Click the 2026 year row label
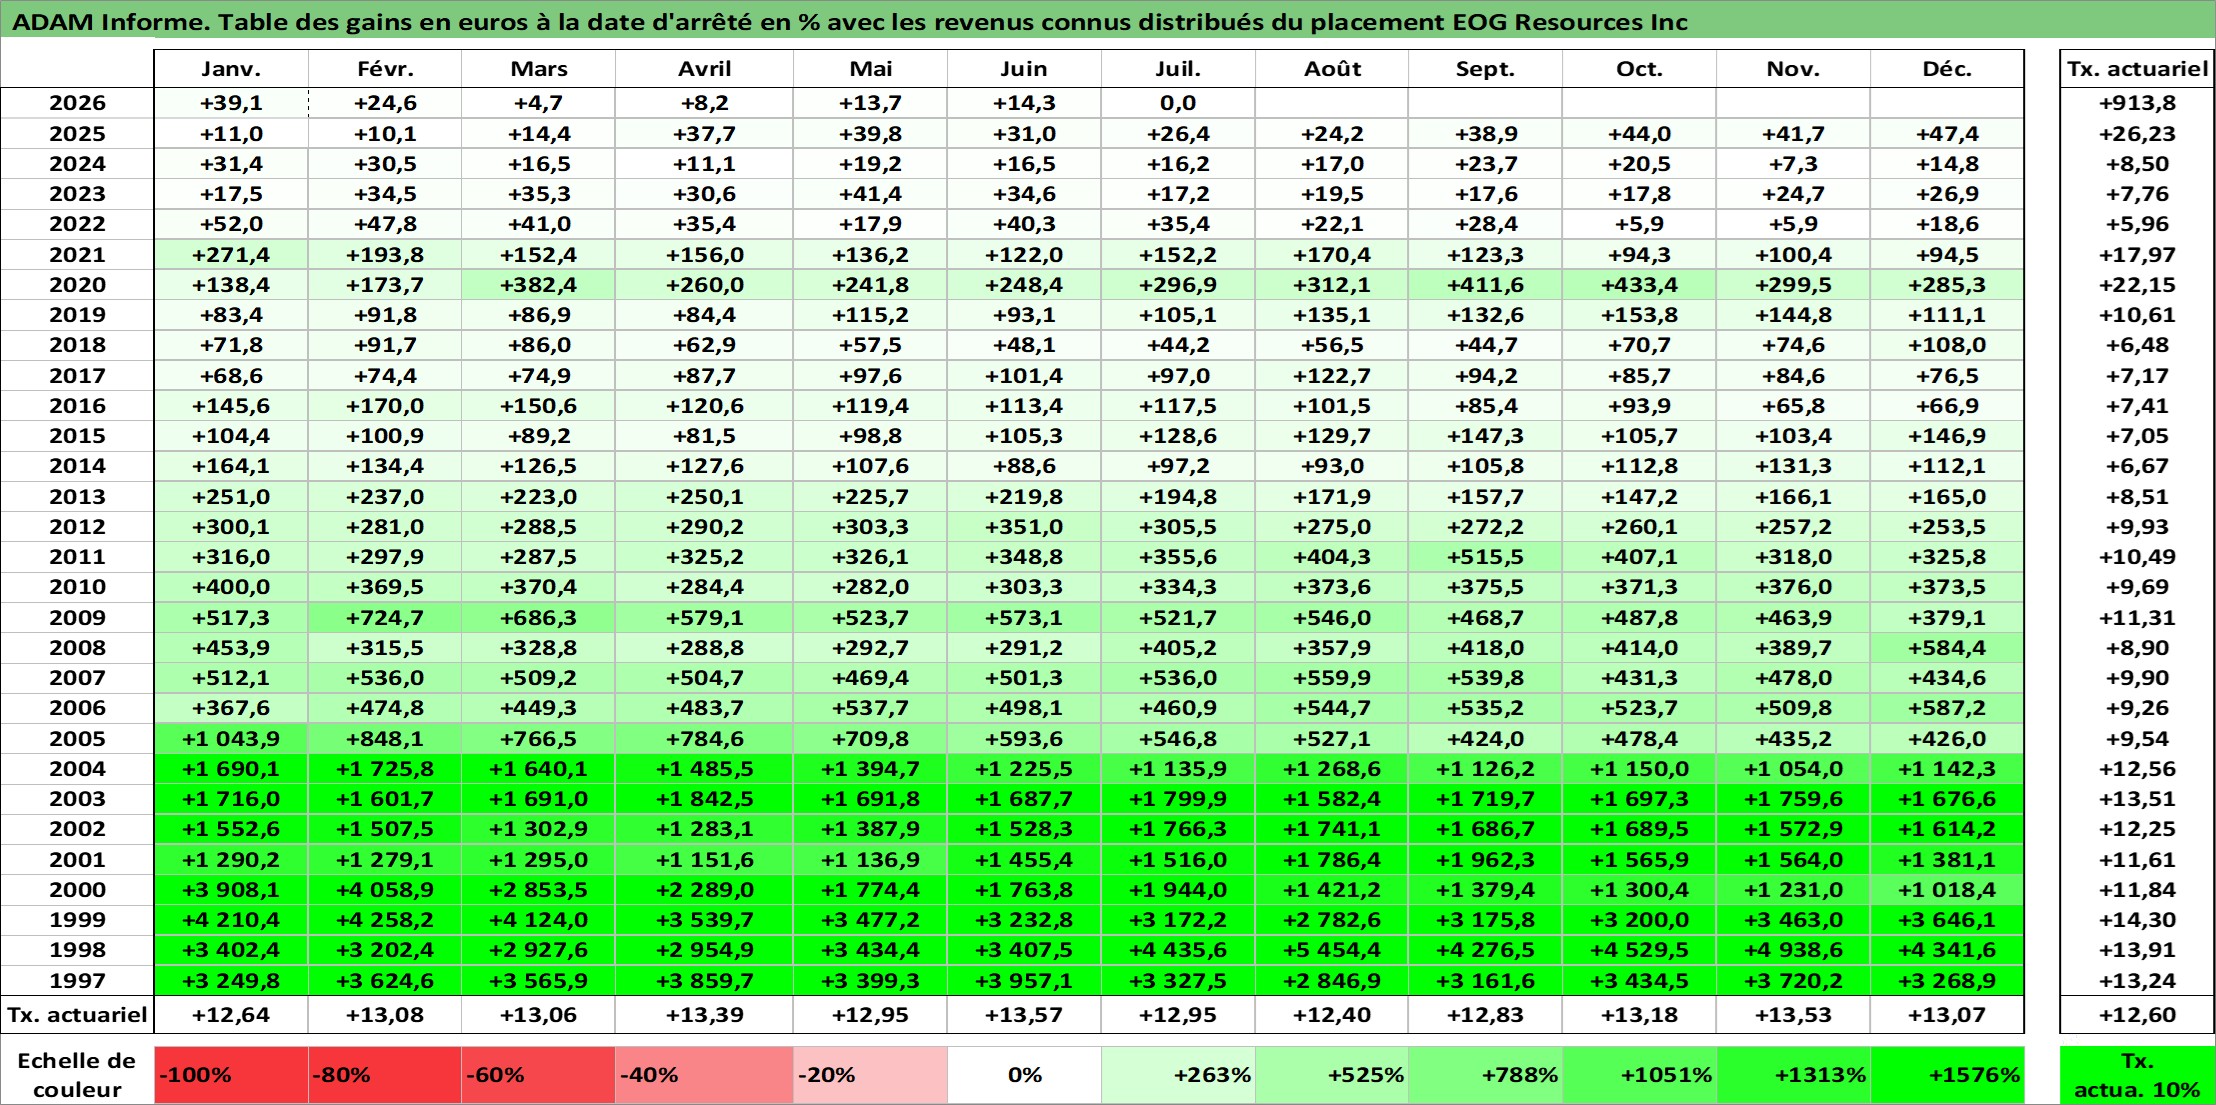This screenshot has width=2216, height=1105. click(77, 103)
